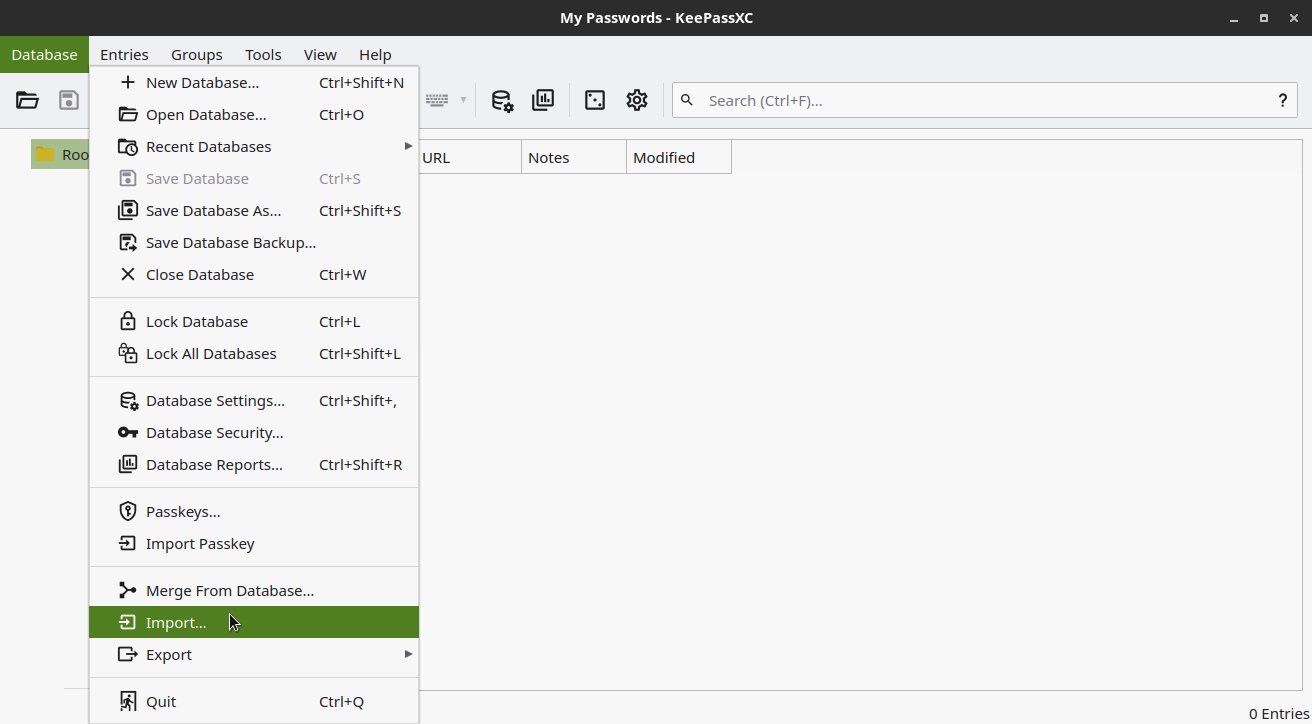Choose Lock All Databases menu entry
The image size is (1312, 724).
click(254, 354)
